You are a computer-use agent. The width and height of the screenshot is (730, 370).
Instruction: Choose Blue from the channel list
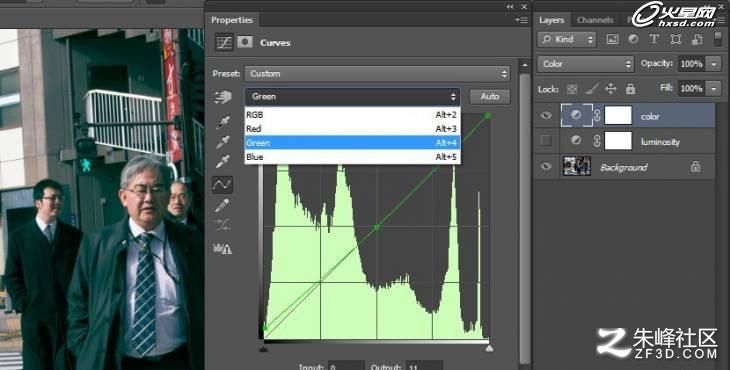click(x=352, y=157)
